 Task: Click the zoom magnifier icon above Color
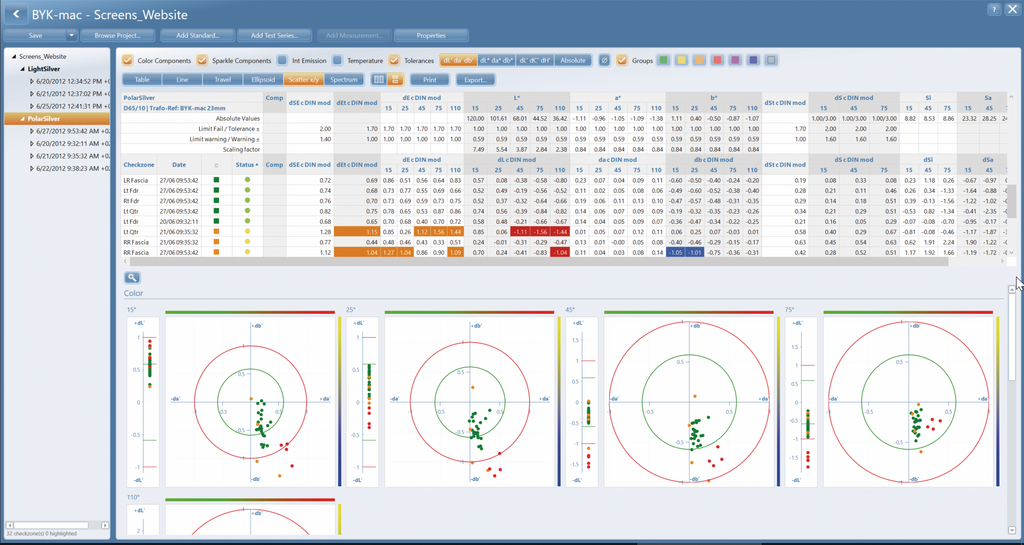click(x=132, y=278)
